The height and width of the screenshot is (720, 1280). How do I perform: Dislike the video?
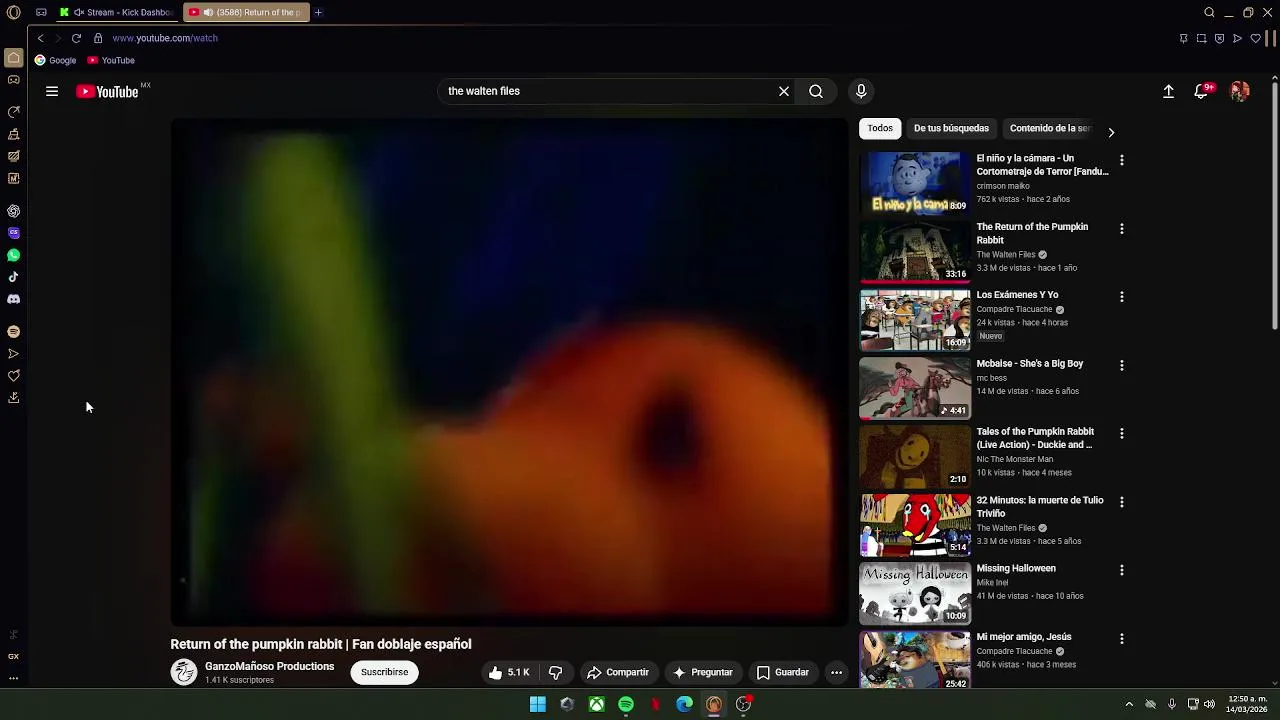coord(556,673)
